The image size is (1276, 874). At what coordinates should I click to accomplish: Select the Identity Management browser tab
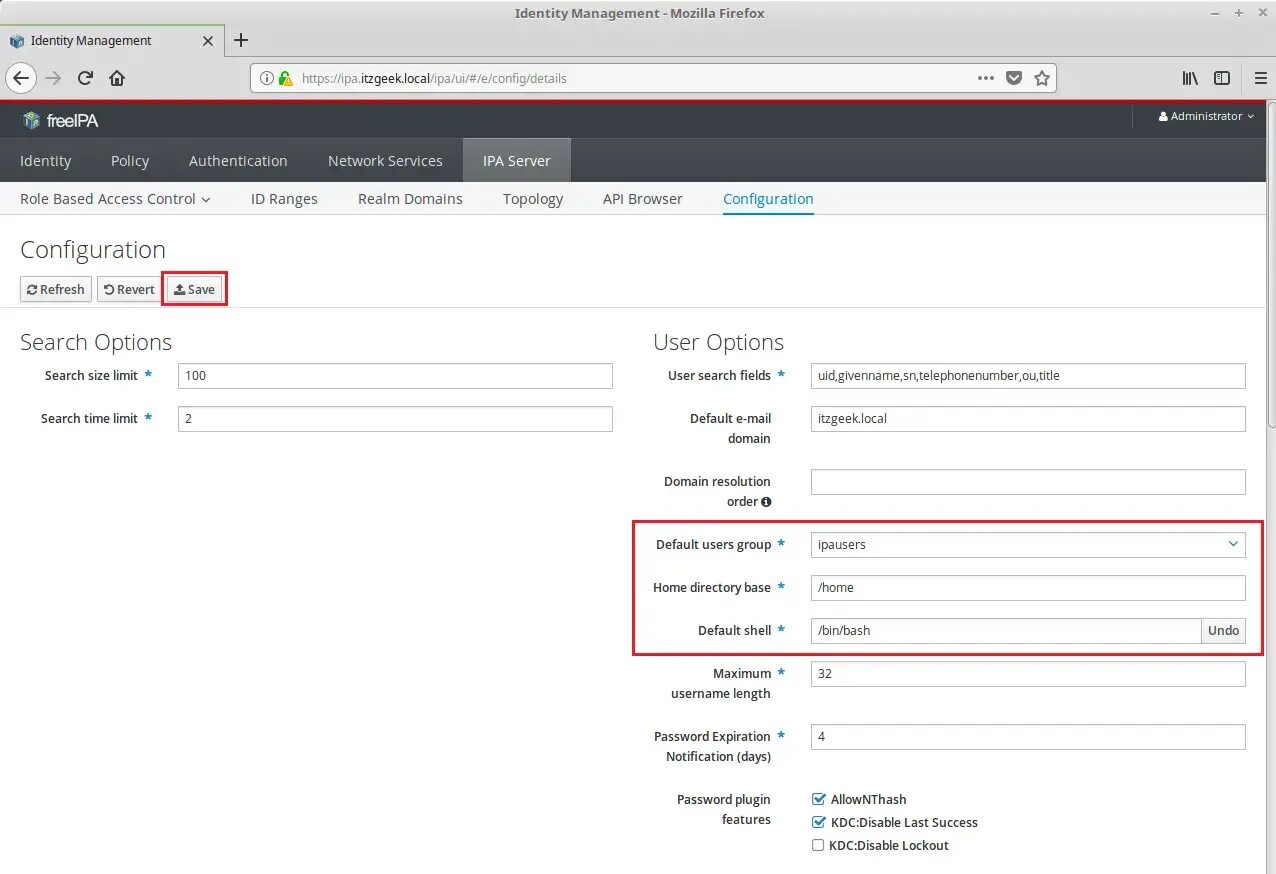point(110,41)
